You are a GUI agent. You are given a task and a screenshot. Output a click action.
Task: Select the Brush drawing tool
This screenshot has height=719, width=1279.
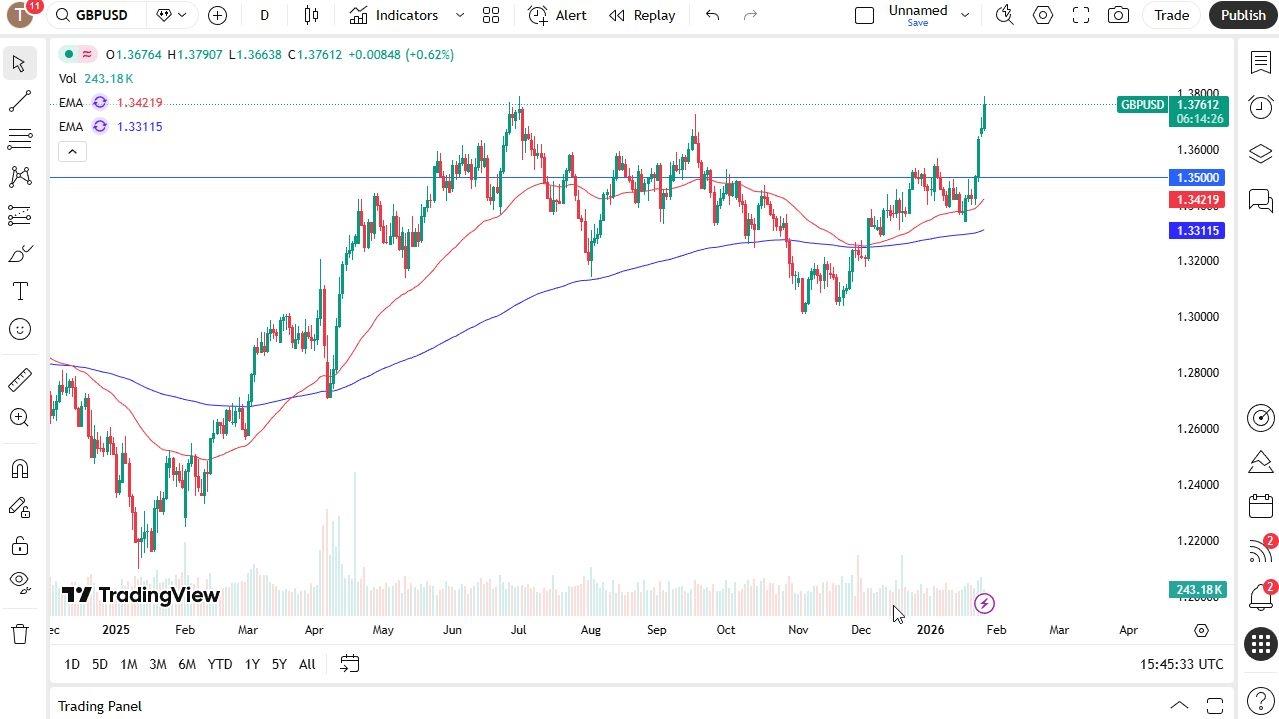click(19, 253)
